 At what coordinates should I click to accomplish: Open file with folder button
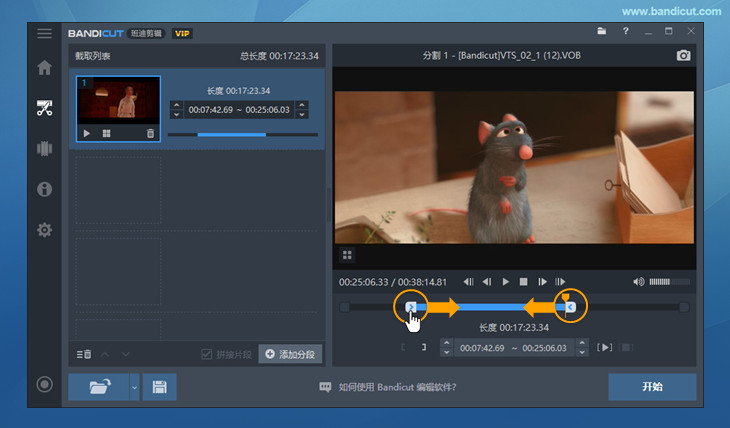coord(99,387)
